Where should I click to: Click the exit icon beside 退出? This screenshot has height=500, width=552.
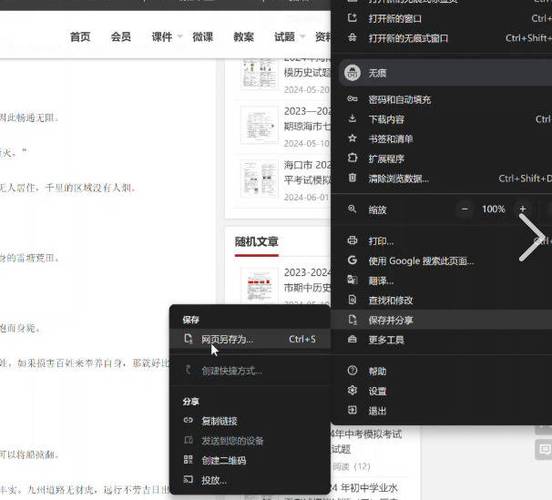[352, 410]
